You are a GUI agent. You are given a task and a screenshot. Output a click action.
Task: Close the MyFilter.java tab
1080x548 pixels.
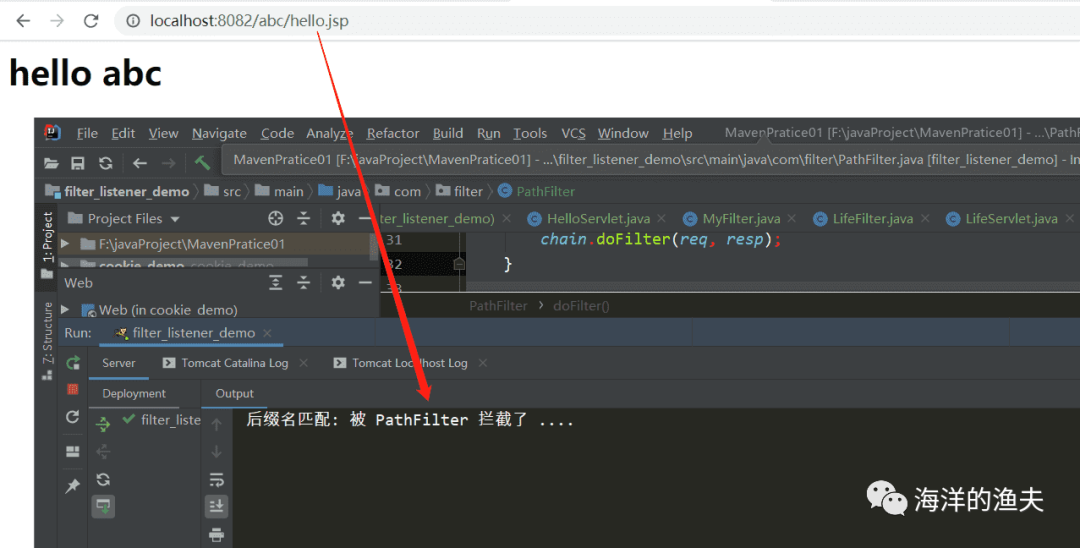(x=792, y=219)
